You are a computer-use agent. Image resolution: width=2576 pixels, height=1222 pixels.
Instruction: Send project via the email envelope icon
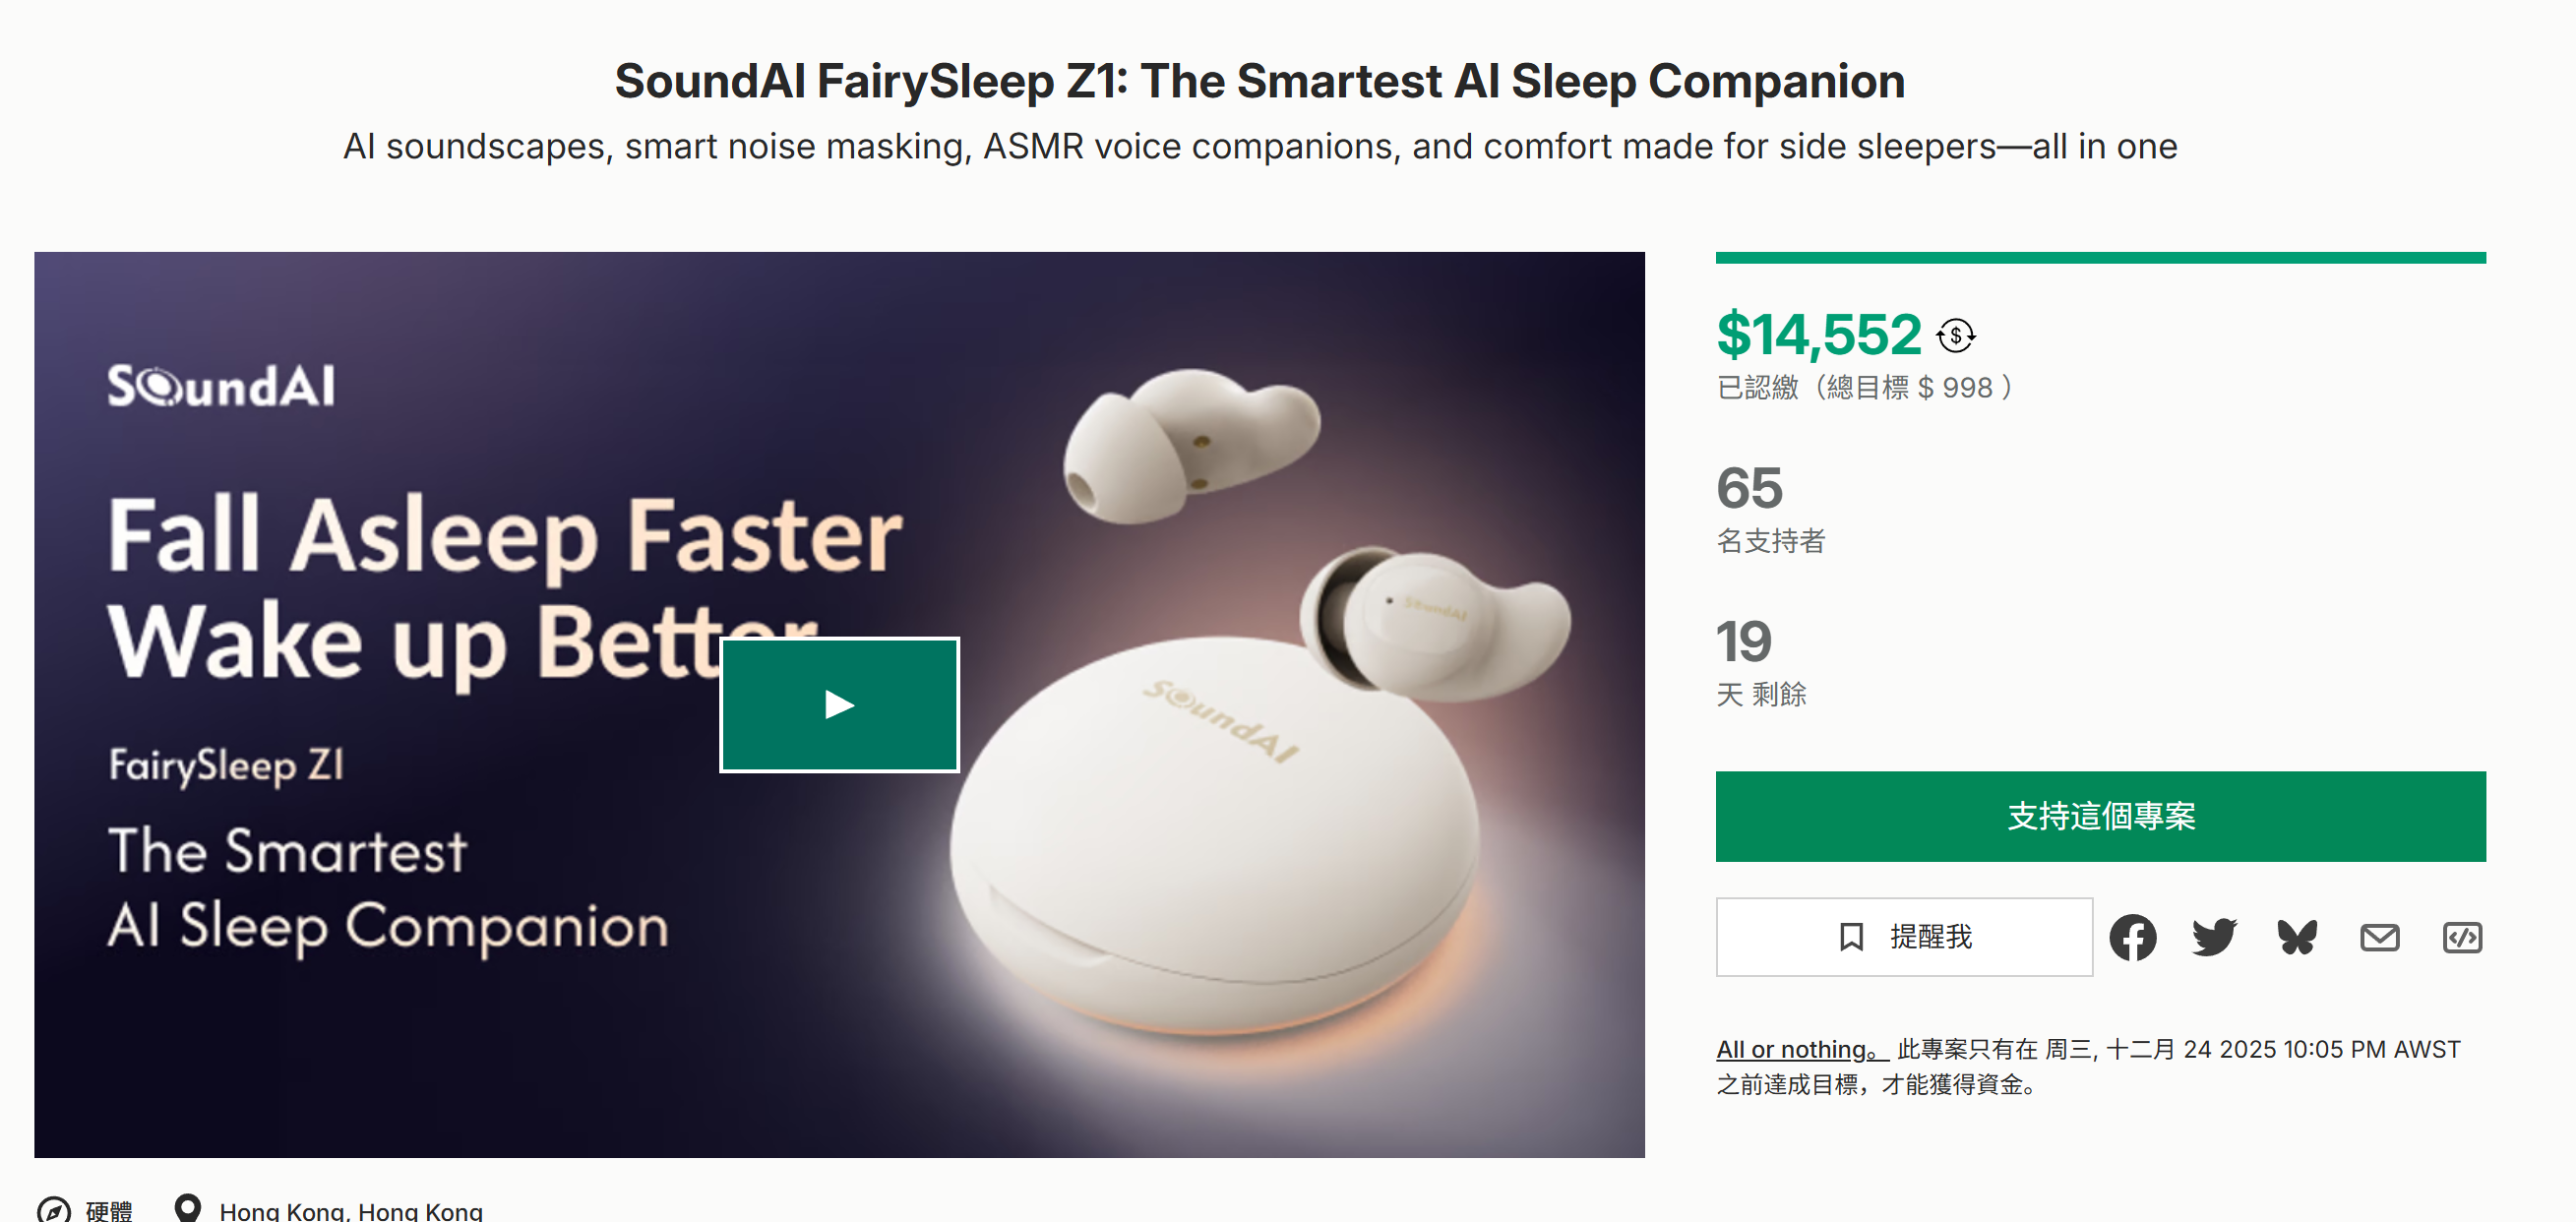click(x=2381, y=937)
